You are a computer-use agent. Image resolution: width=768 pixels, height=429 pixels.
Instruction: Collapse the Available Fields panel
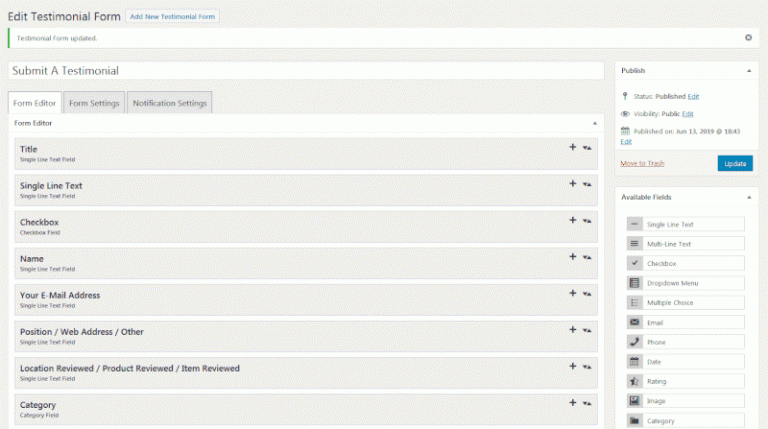click(x=748, y=197)
